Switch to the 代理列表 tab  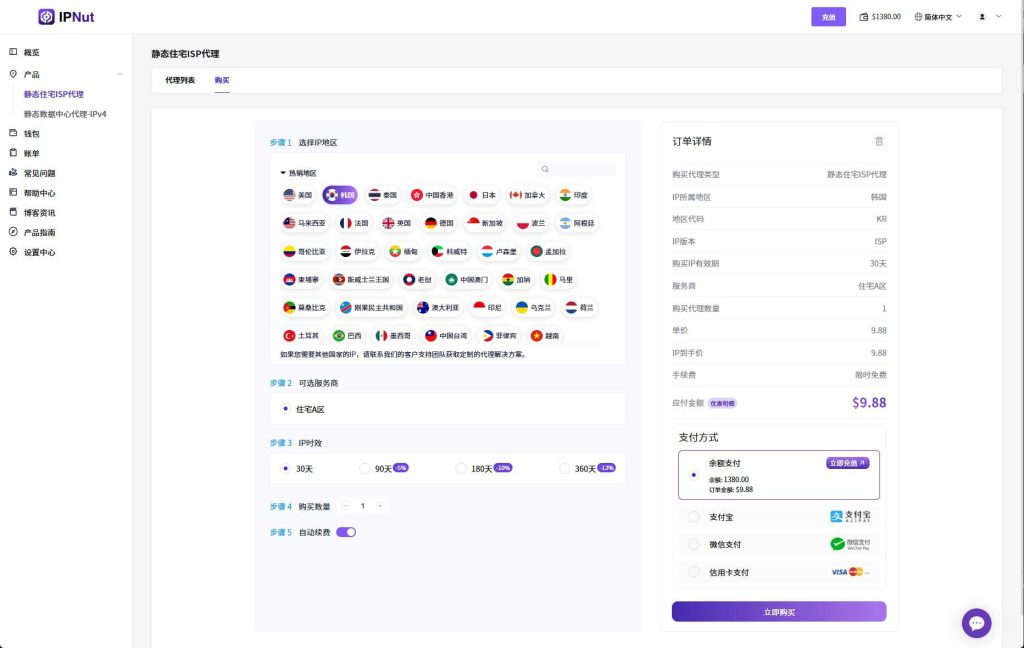pos(180,80)
